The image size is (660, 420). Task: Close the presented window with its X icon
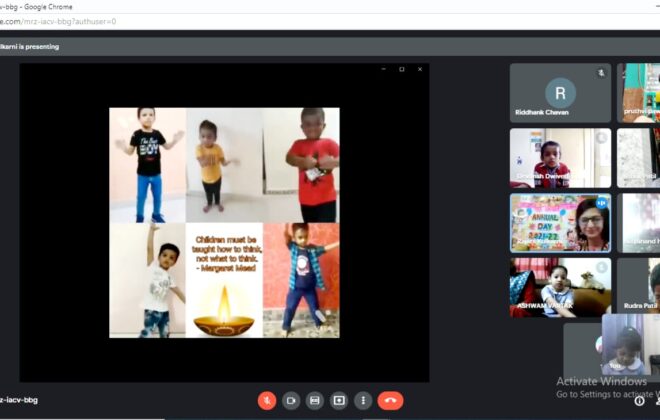420,69
